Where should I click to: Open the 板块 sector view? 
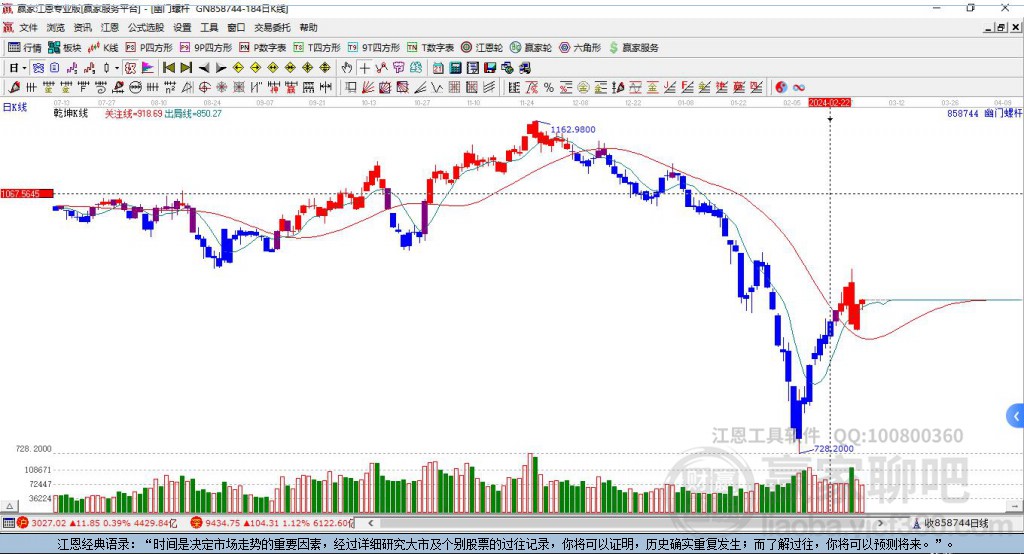point(65,48)
